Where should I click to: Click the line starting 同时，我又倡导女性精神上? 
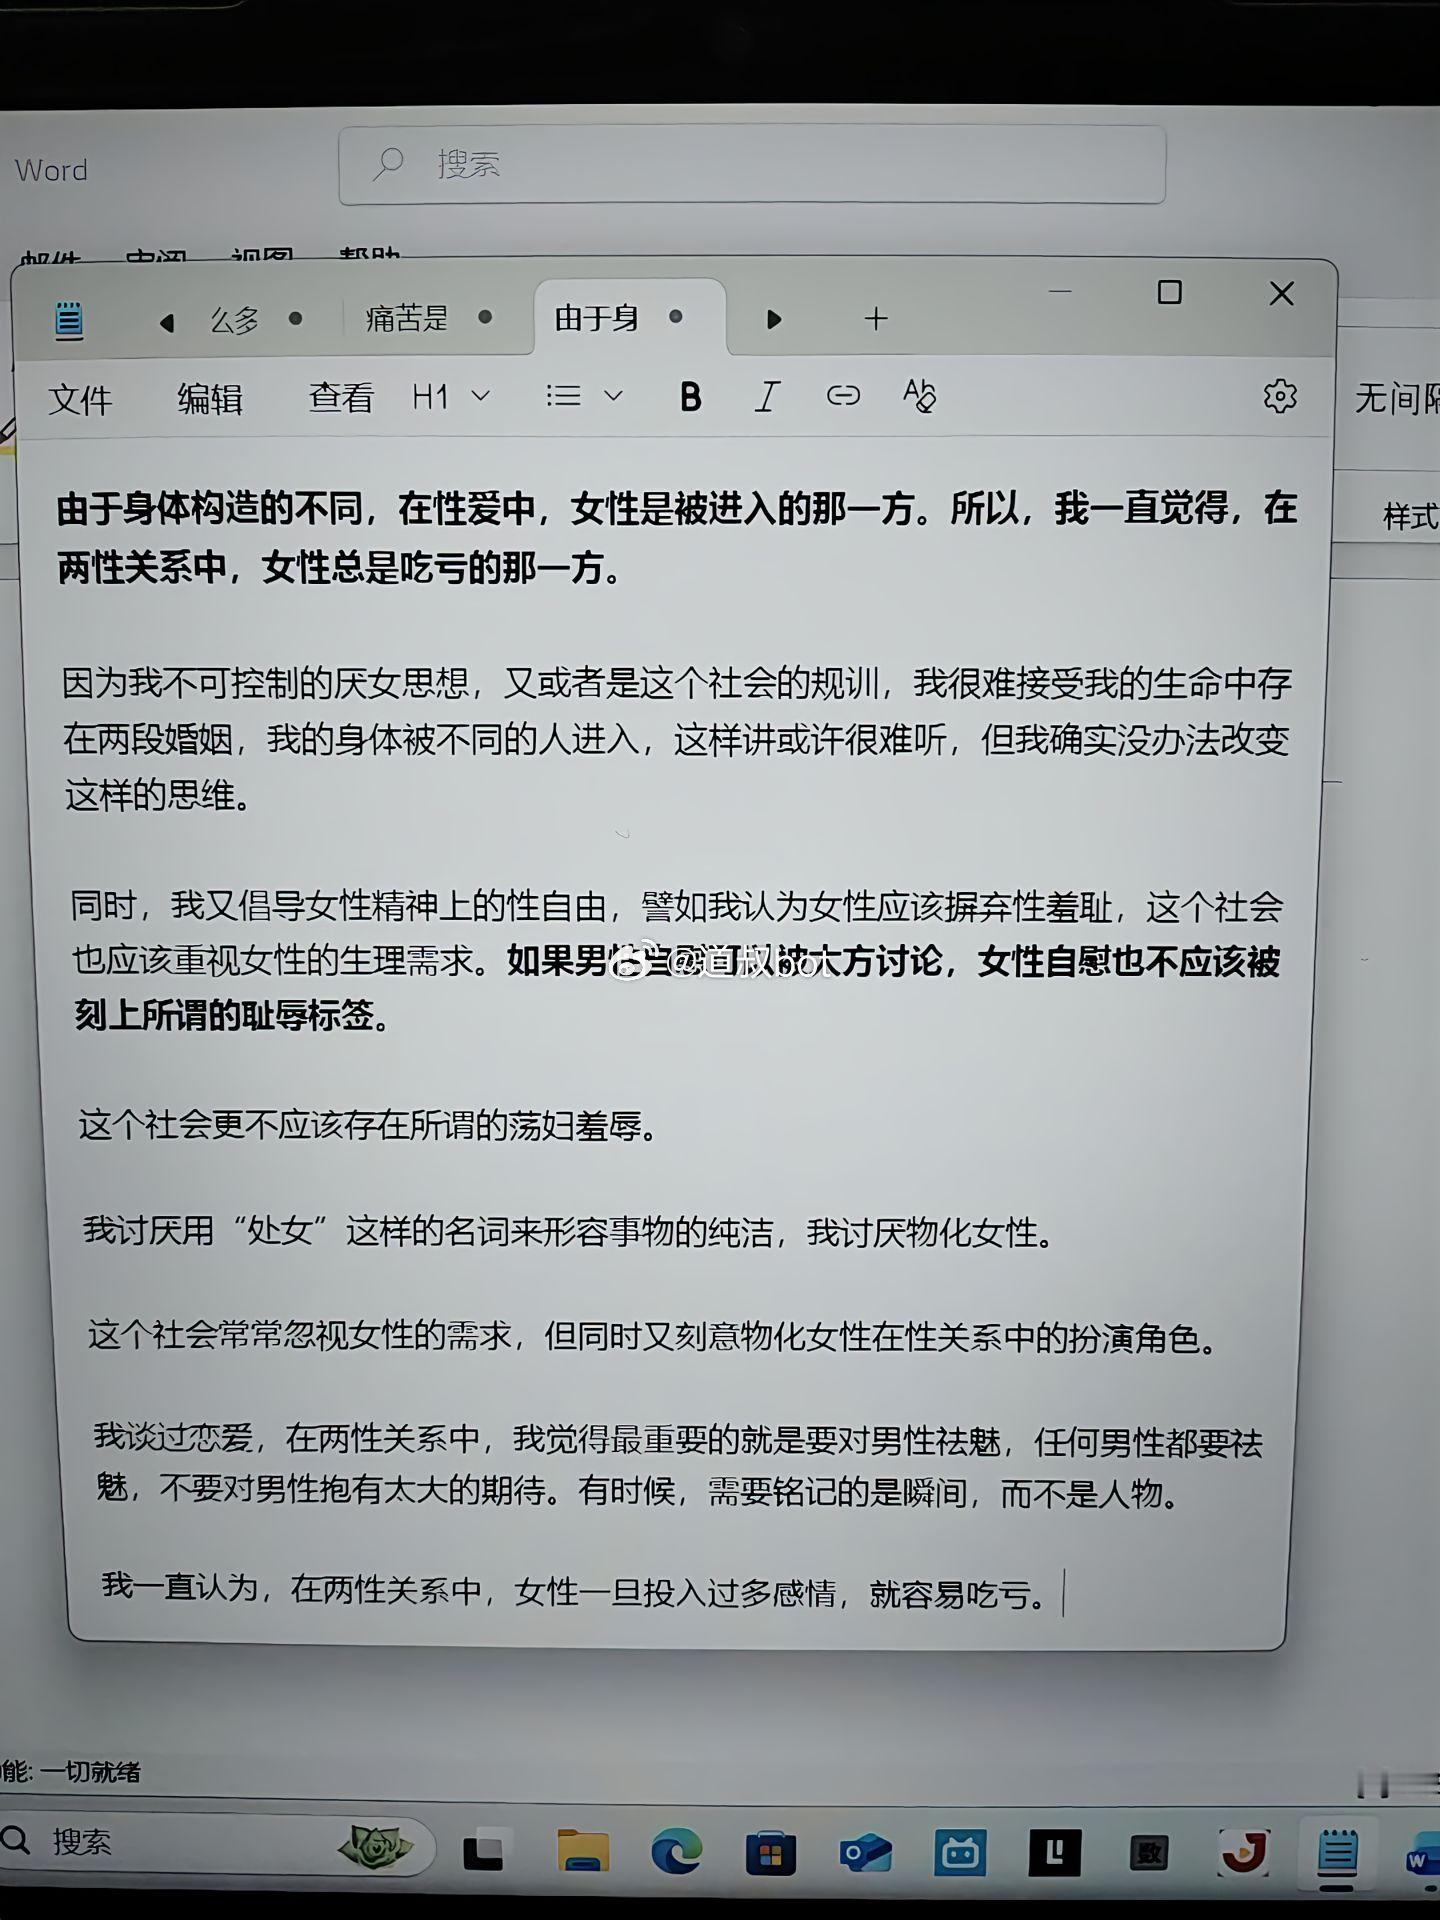click(x=676, y=907)
